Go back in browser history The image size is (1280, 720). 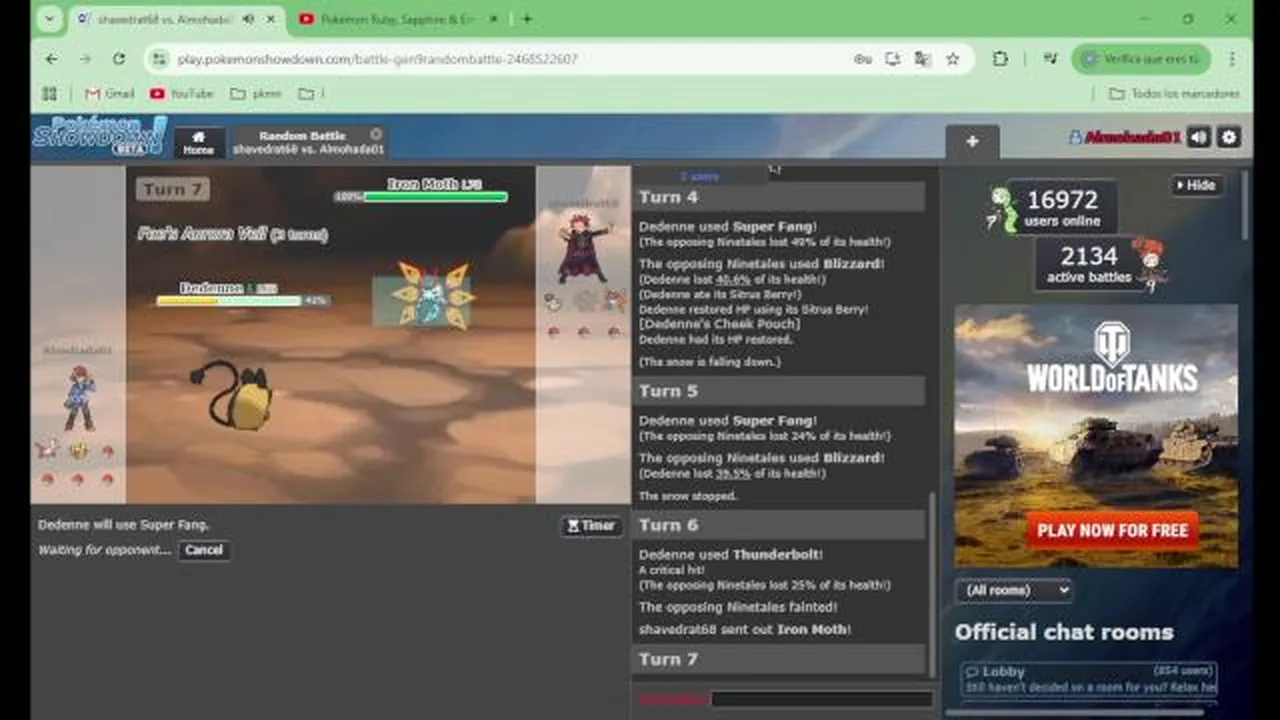pos(51,59)
